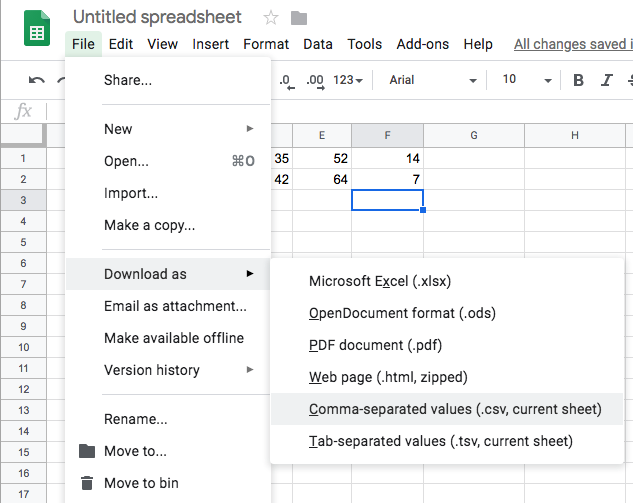Download as Comma-separated values (.csv)
Screen dimensions: 633x503
(x=455, y=409)
